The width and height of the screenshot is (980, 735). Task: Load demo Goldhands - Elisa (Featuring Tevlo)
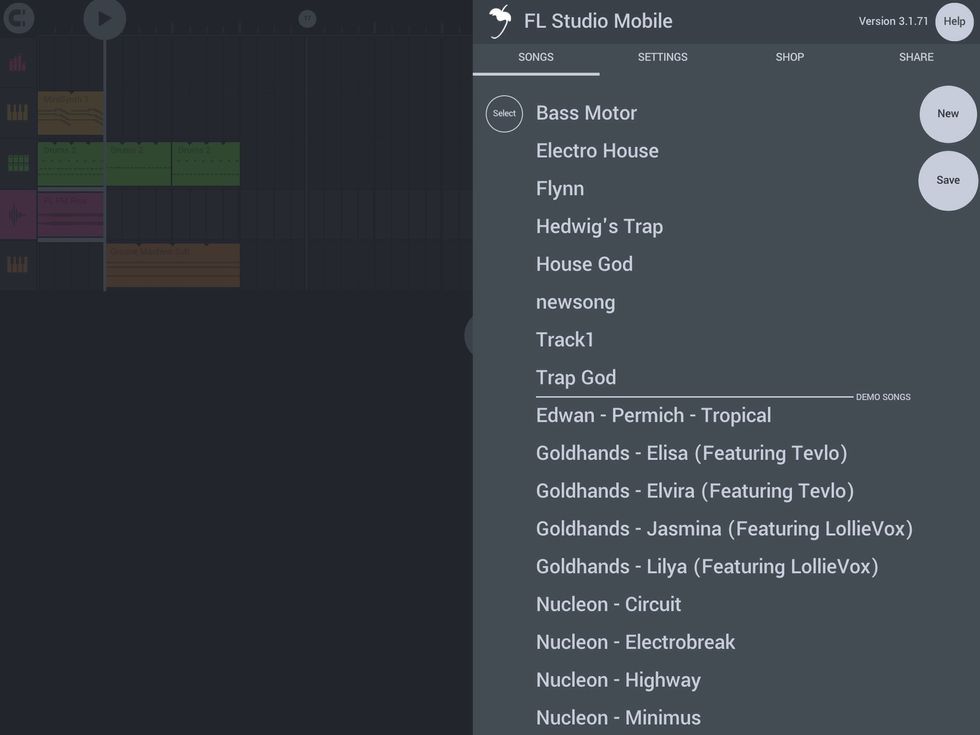[x=691, y=453]
